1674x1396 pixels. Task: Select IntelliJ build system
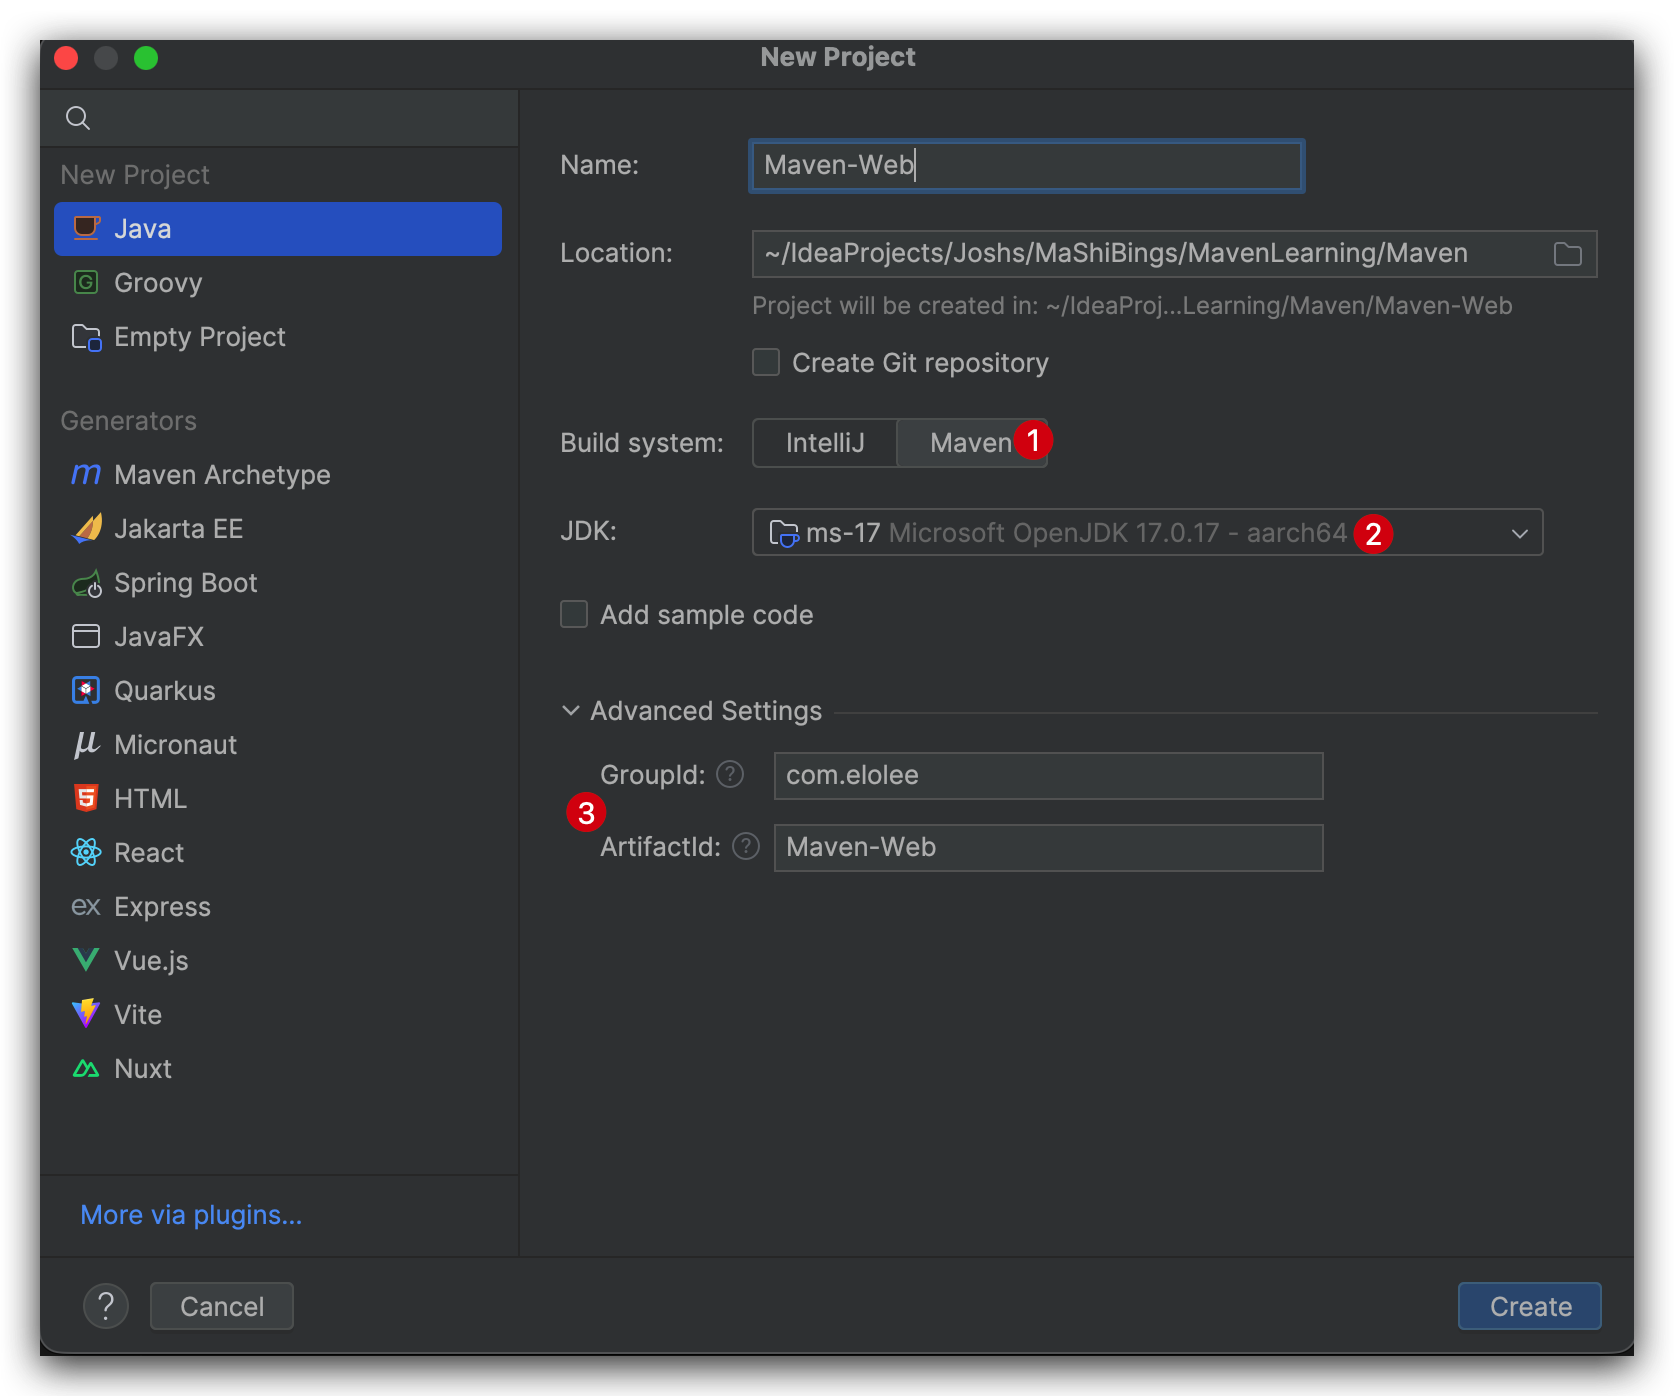tap(825, 443)
